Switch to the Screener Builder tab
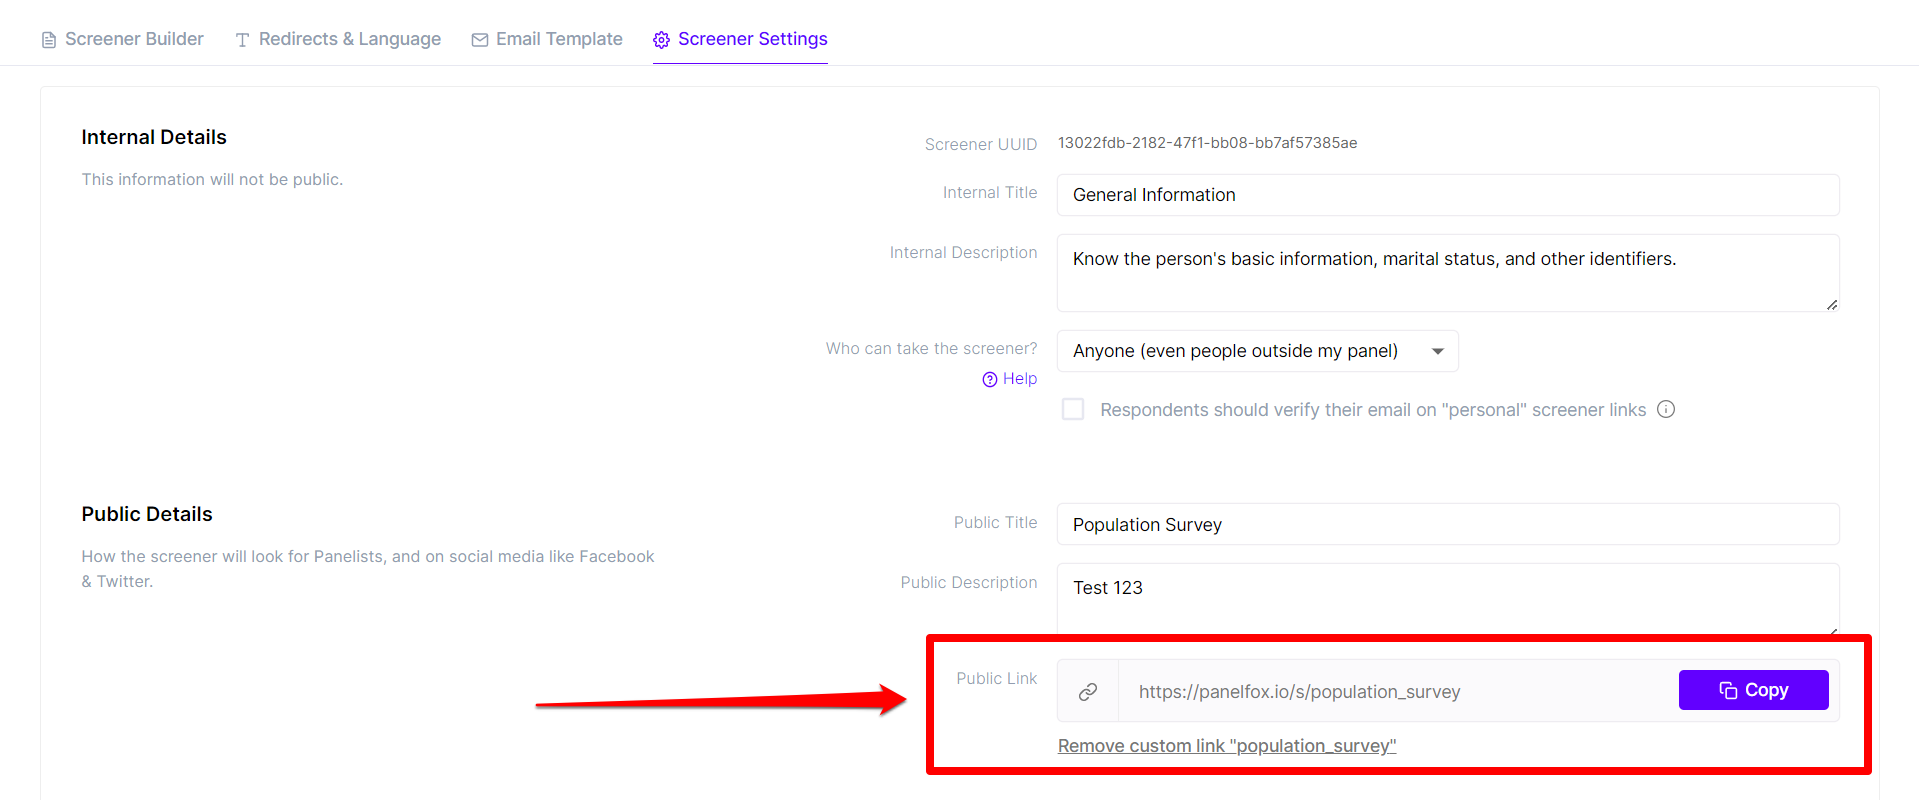The width and height of the screenshot is (1919, 800). point(134,39)
